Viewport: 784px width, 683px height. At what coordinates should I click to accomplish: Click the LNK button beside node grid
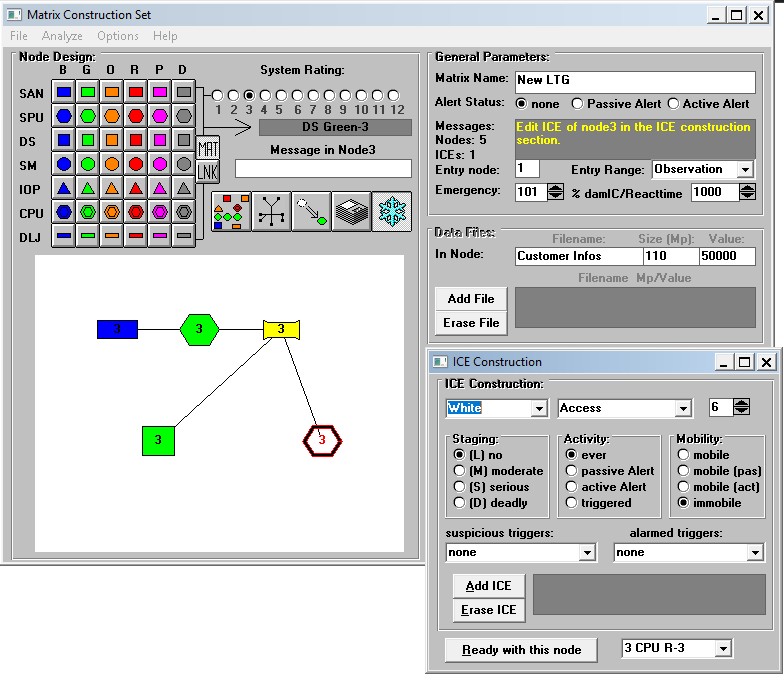point(208,172)
